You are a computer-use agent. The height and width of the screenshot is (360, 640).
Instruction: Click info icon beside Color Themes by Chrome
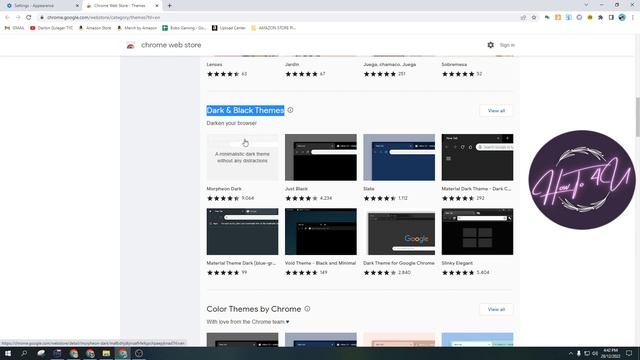[x=307, y=309]
